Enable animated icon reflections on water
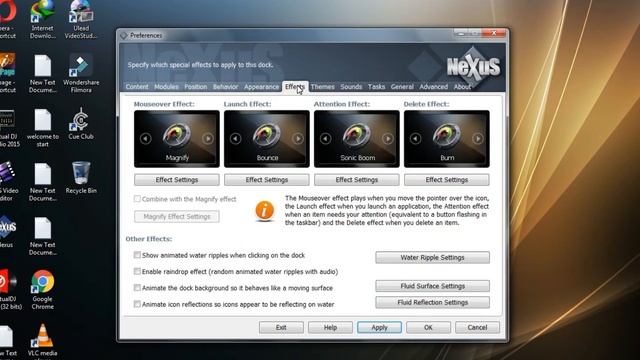The height and width of the screenshot is (360, 640). coord(137,304)
